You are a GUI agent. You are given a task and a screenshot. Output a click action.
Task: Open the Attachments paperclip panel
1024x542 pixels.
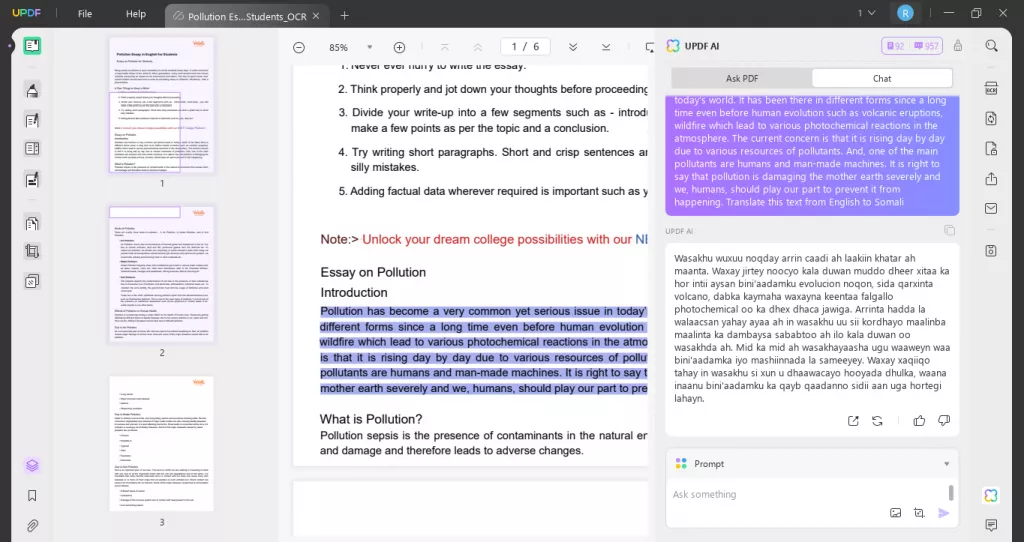coord(32,525)
